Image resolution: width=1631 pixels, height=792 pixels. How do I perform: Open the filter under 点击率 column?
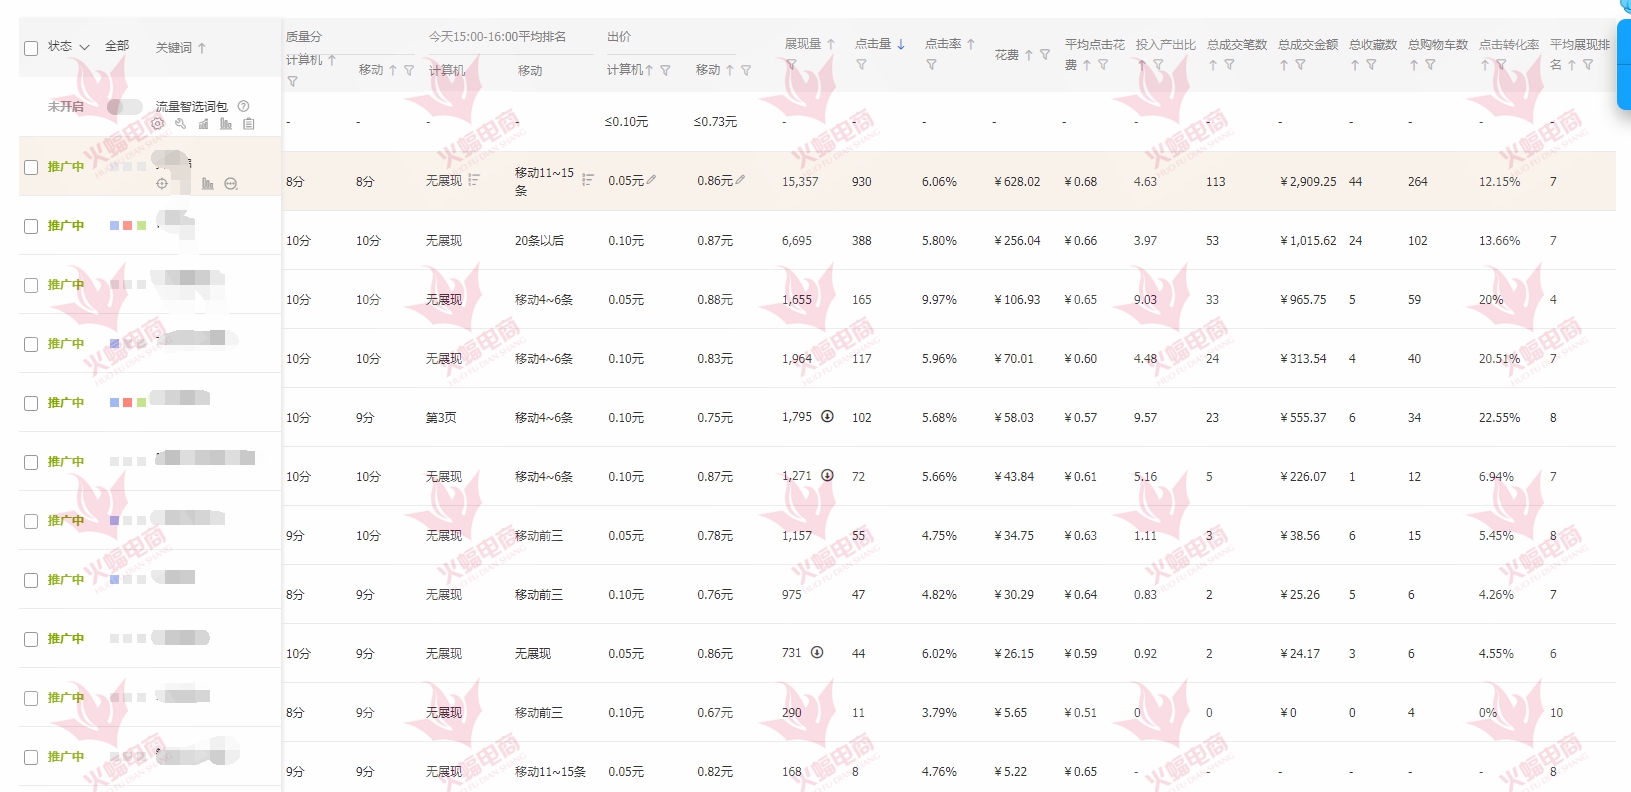931,65
